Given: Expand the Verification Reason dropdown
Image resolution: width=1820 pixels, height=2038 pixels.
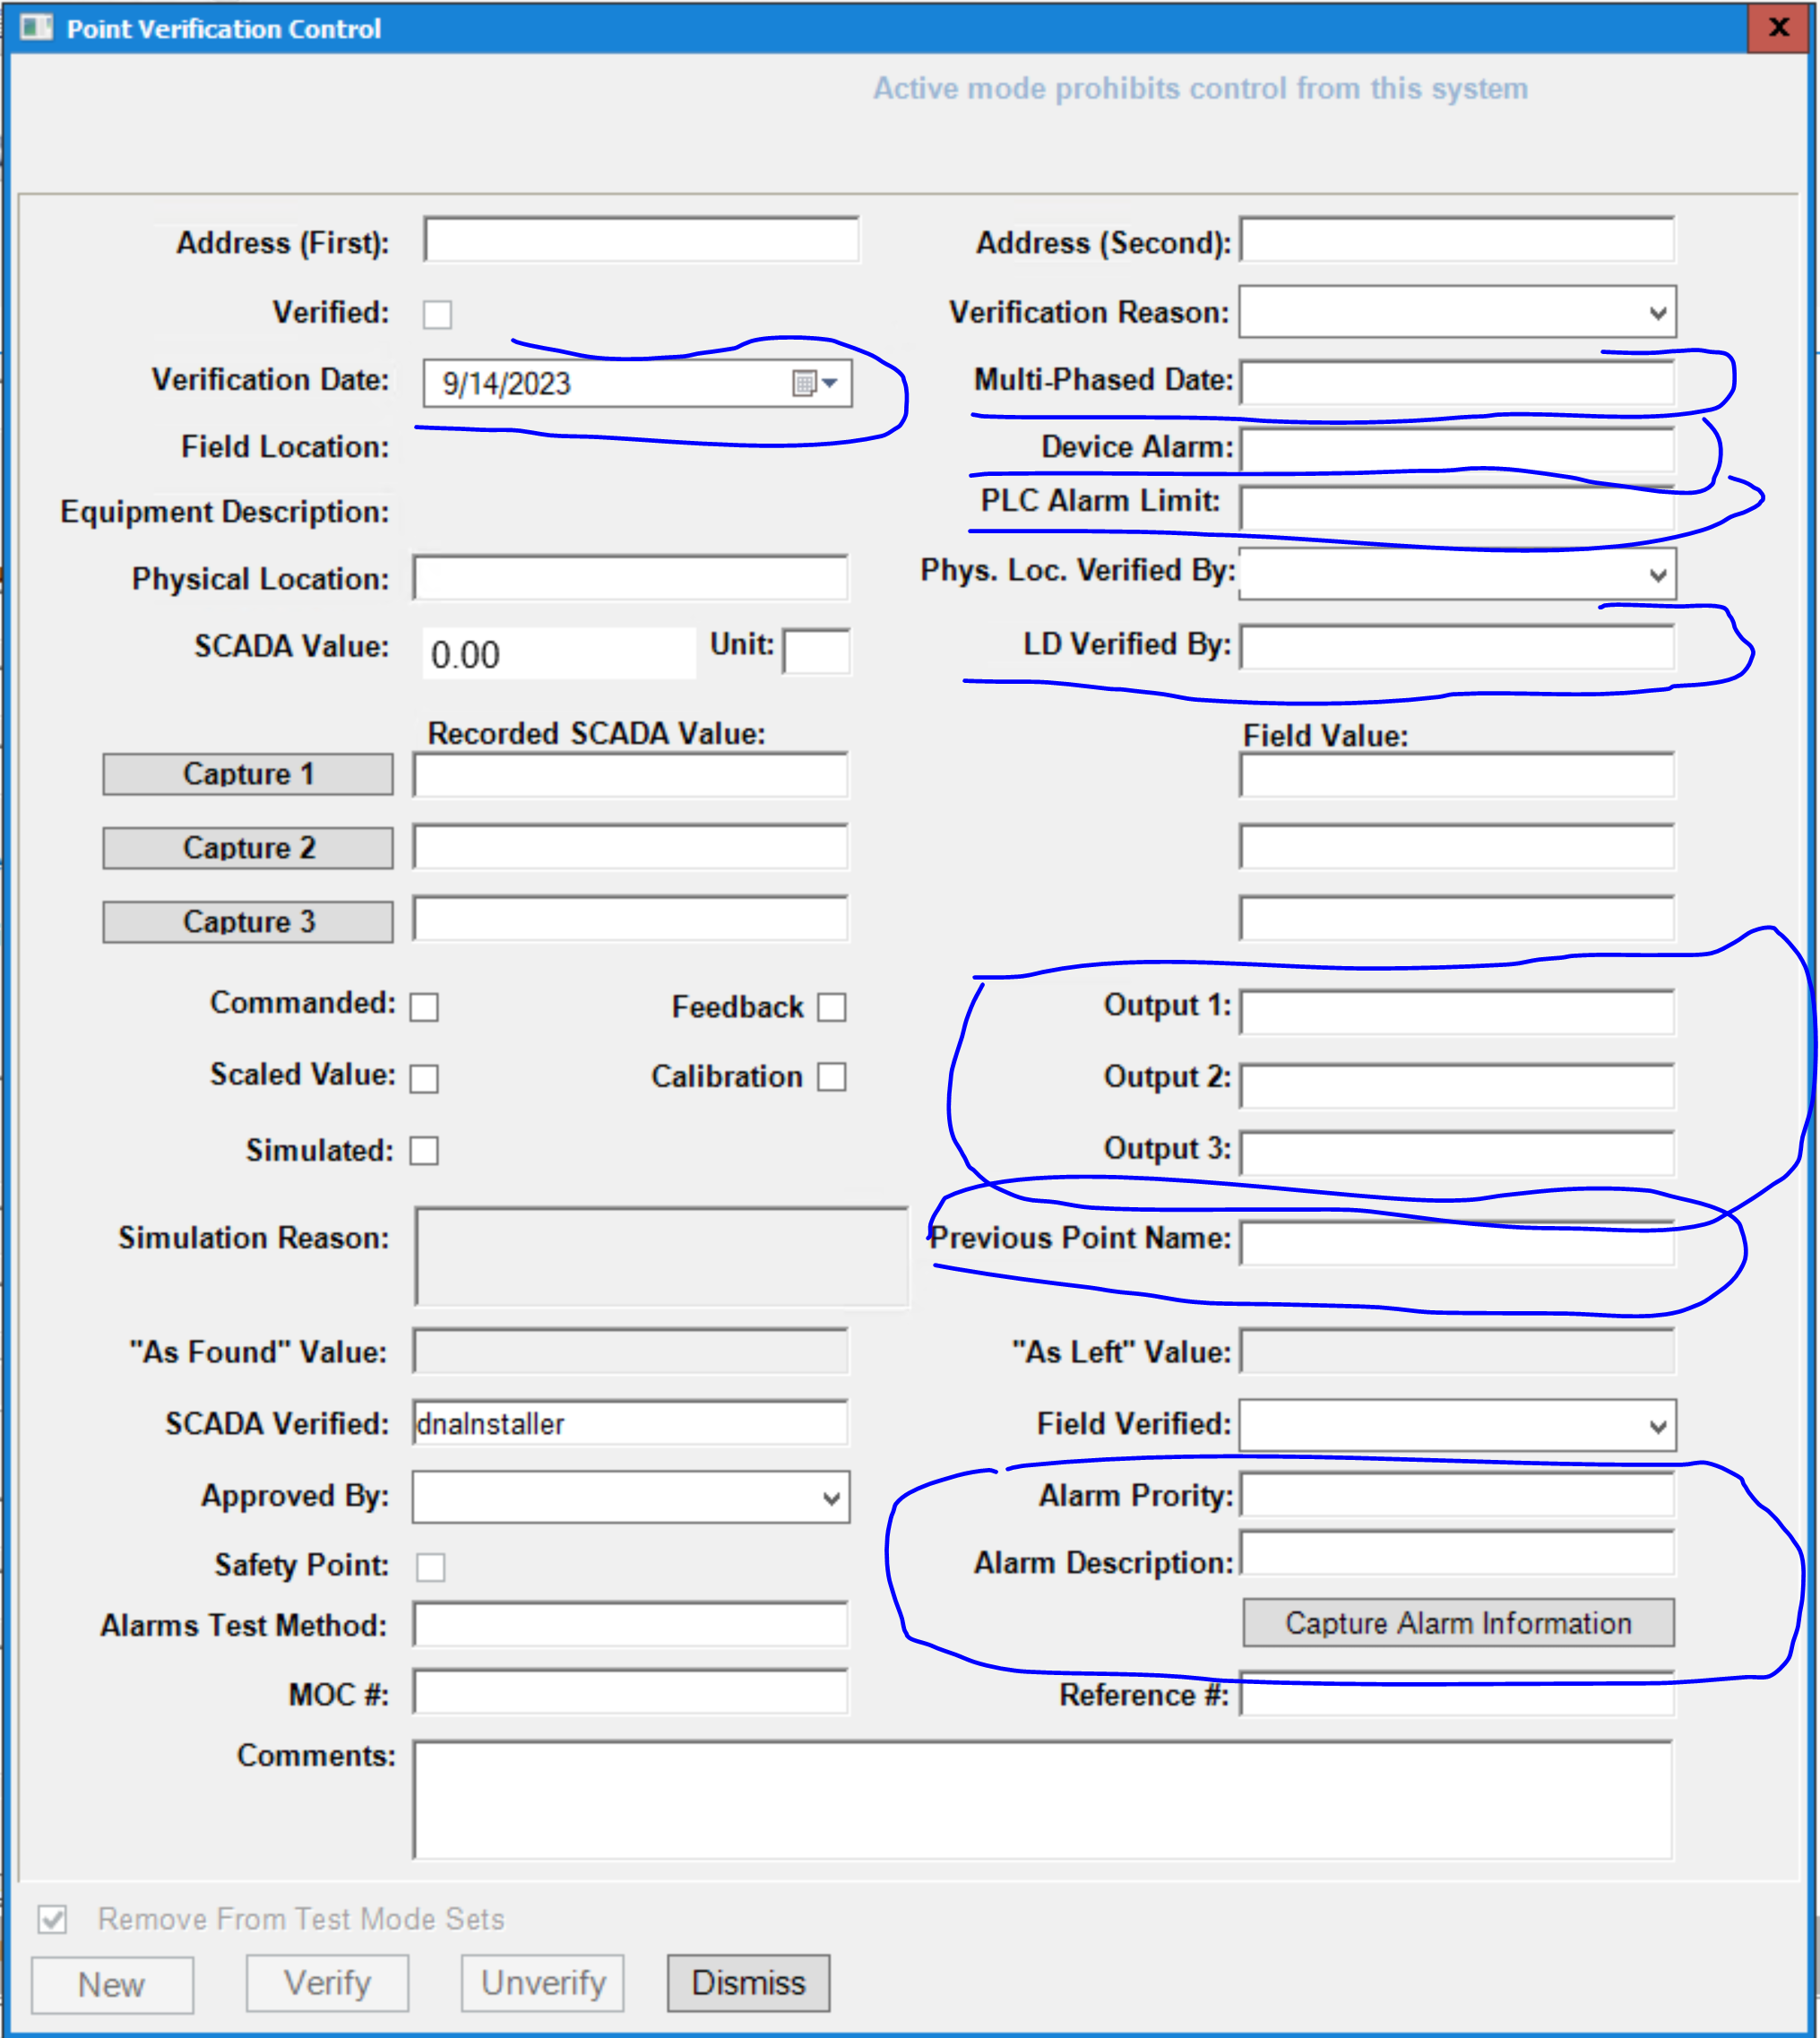Looking at the screenshot, I should pyautogui.click(x=1657, y=313).
